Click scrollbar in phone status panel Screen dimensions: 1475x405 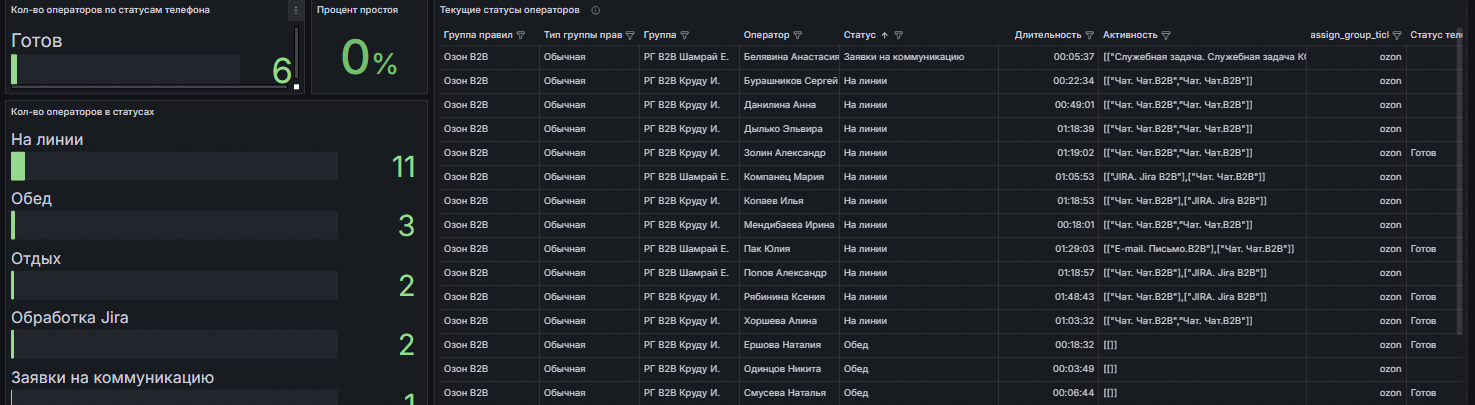point(297,56)
